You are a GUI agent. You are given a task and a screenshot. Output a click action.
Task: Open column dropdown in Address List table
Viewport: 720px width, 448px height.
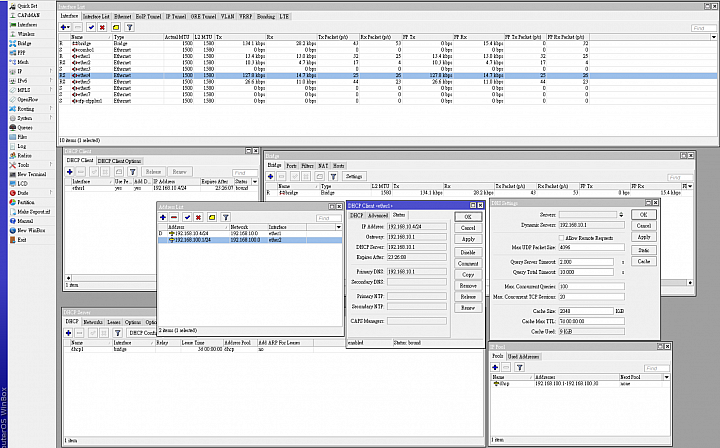point(338,227)
